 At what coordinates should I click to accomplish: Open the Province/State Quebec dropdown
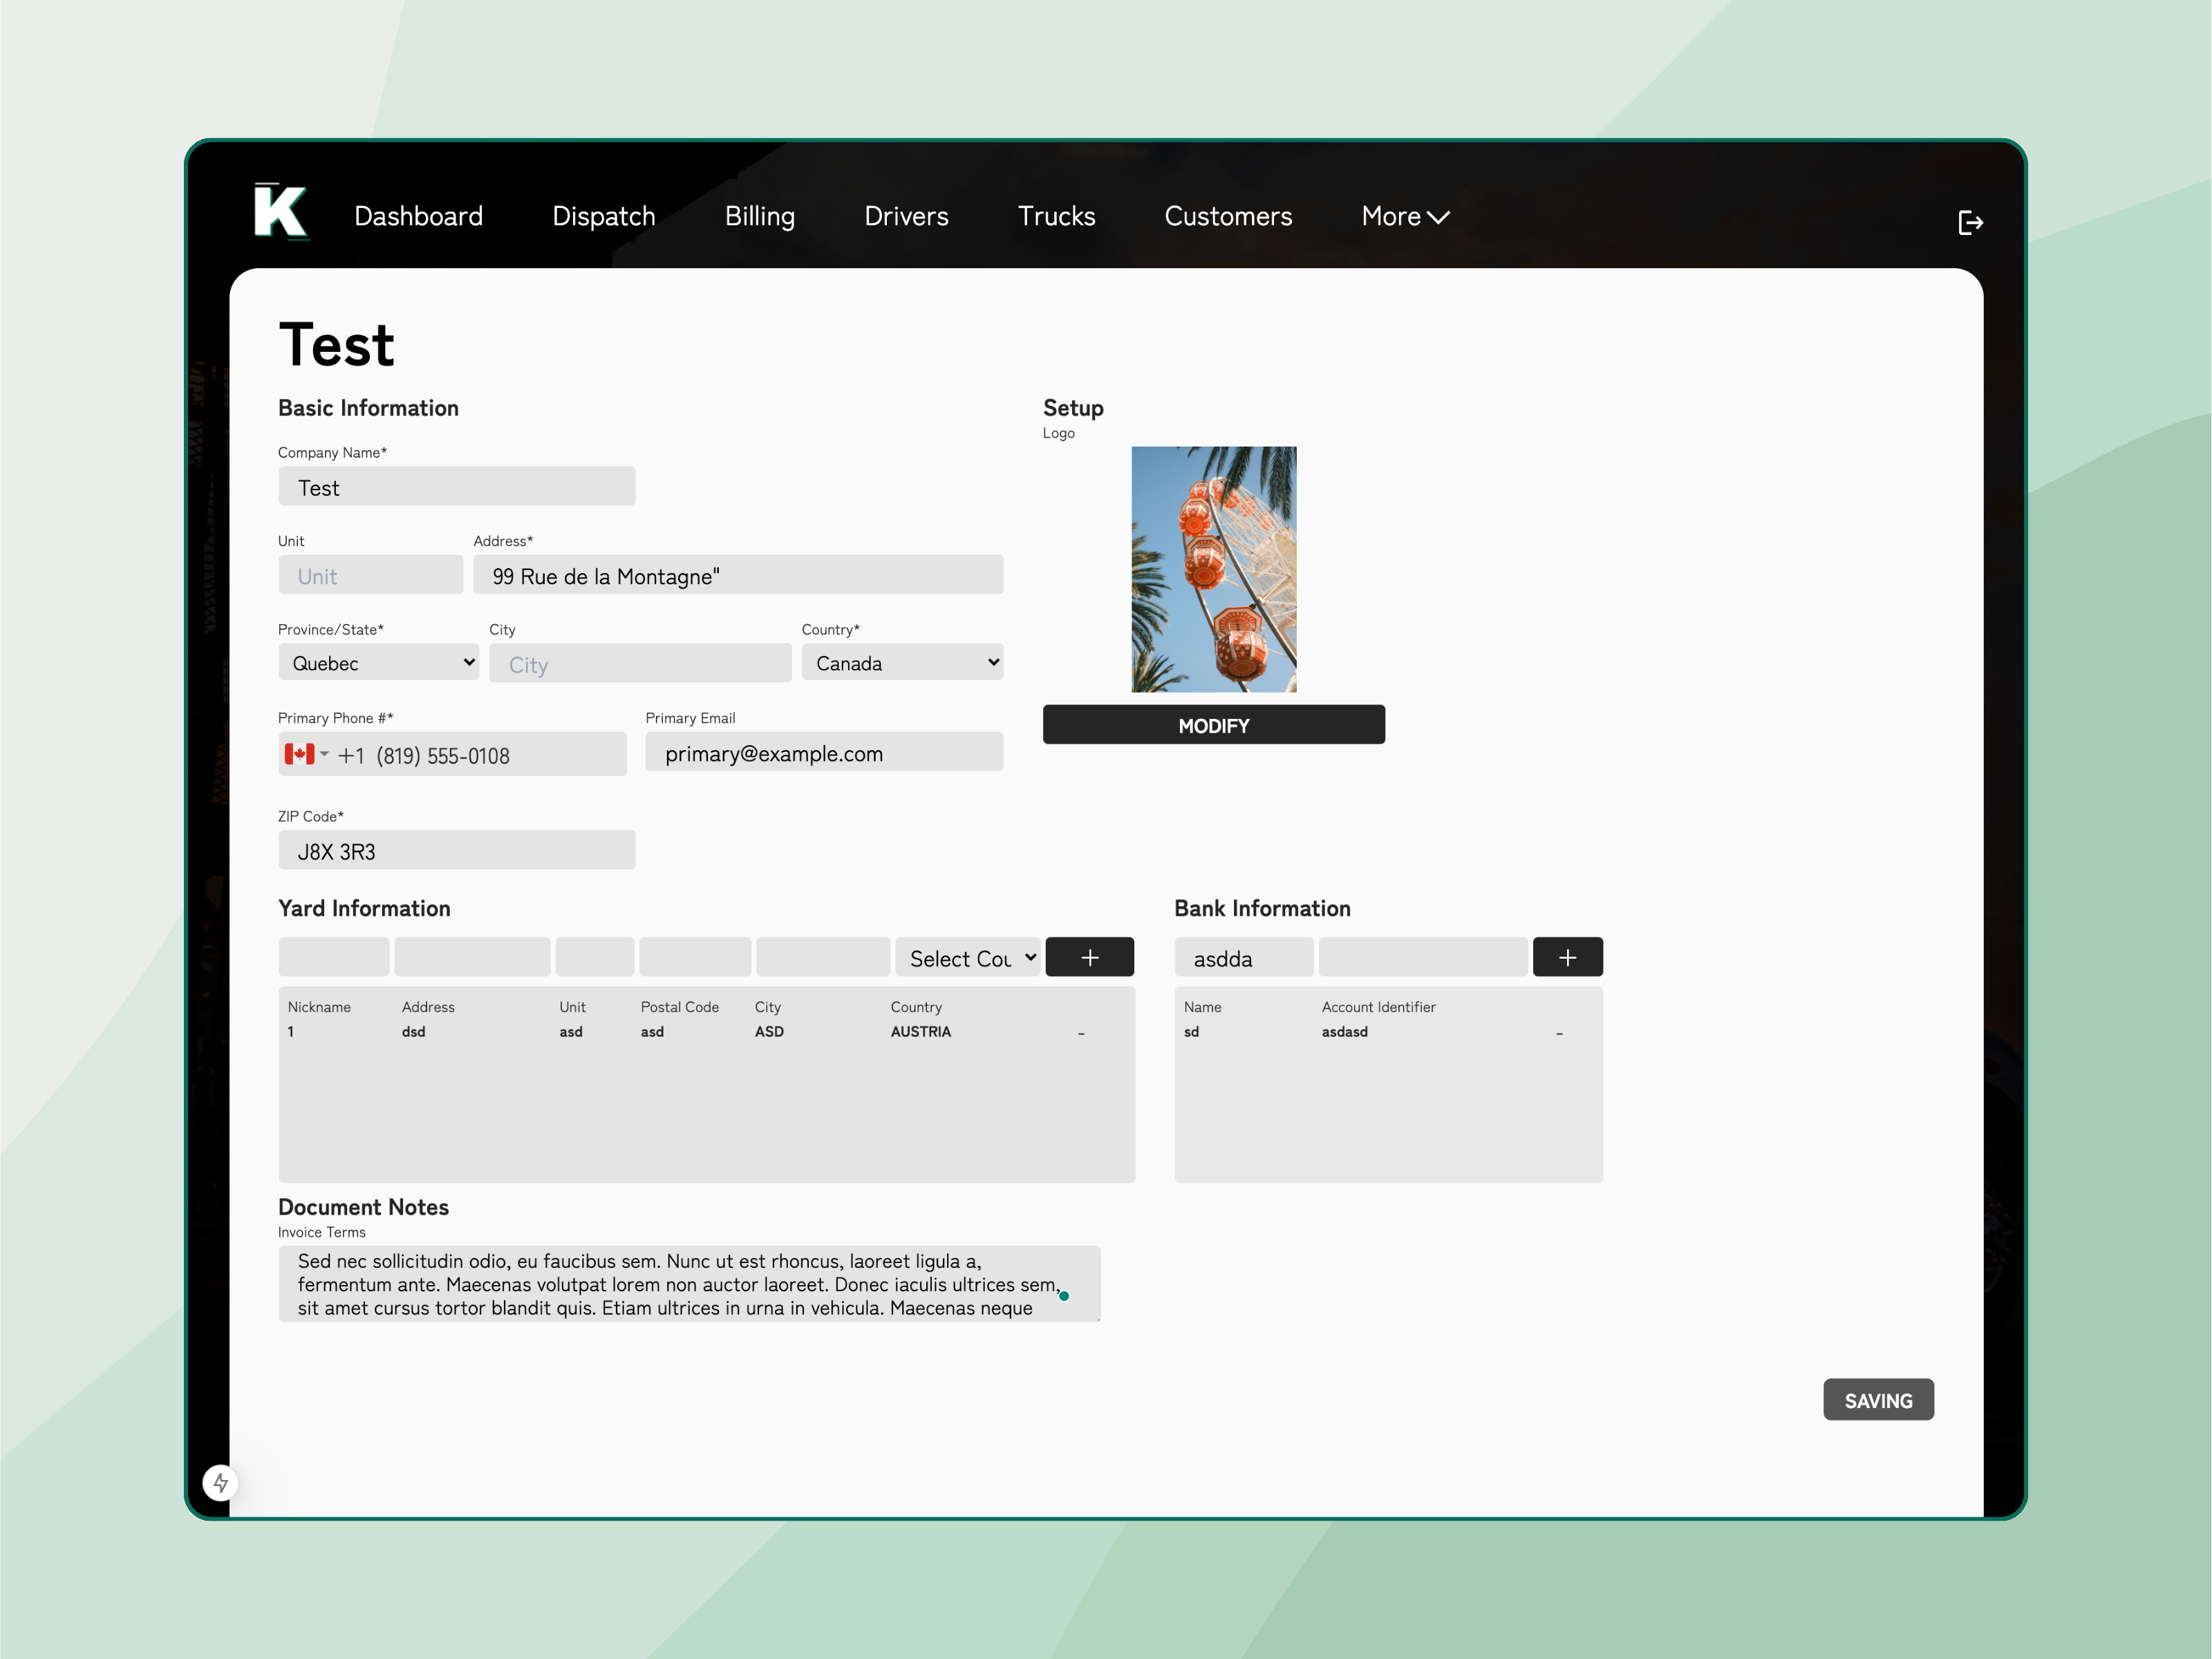click(379, 663)
